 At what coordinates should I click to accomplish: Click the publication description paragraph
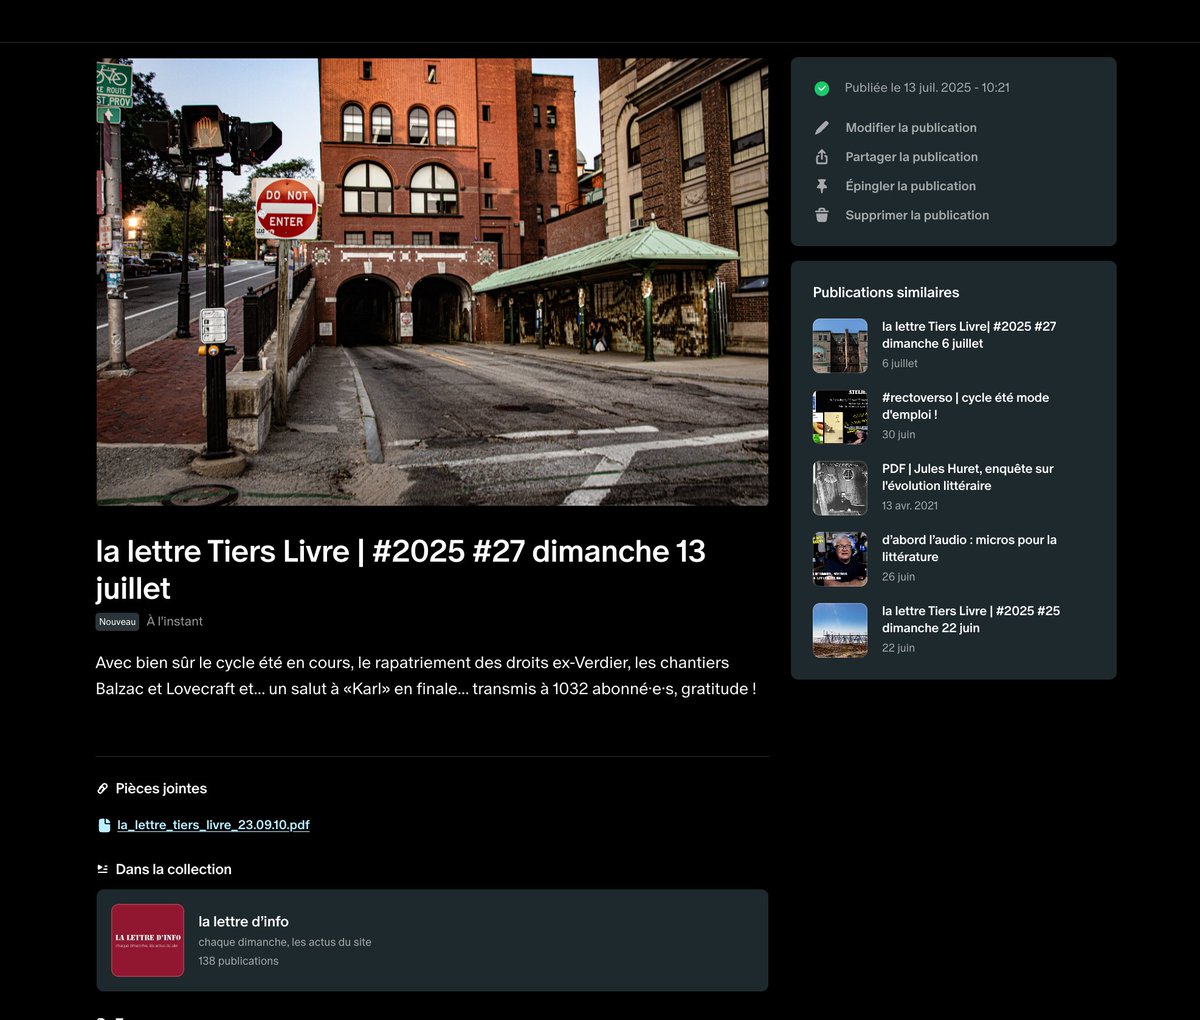coord(427,676)
